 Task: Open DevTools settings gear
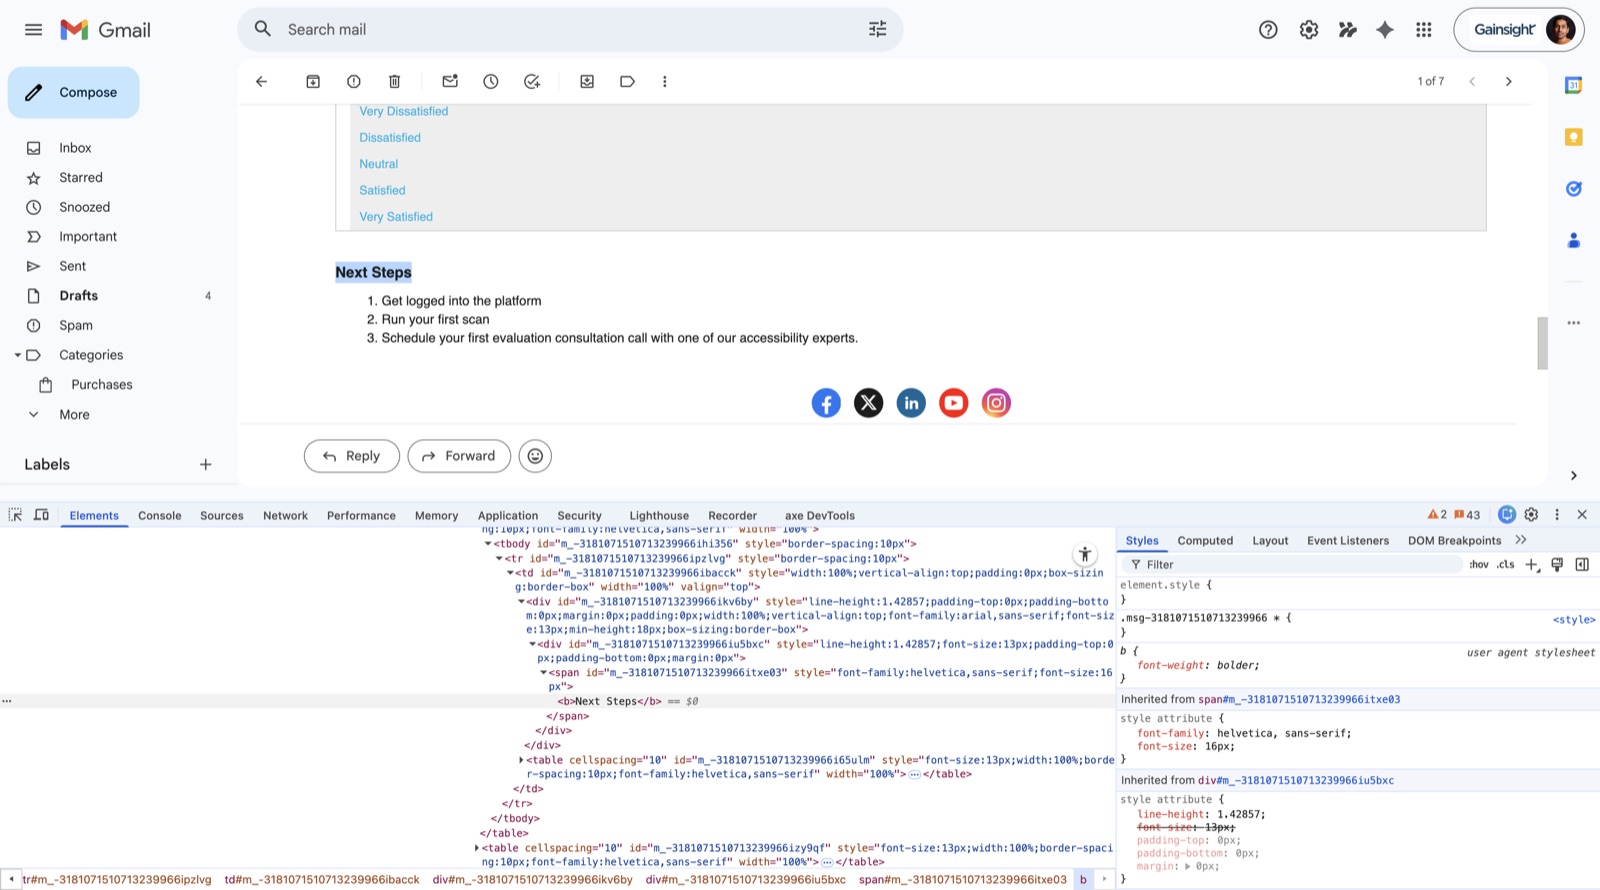(x=1531, y=515)
